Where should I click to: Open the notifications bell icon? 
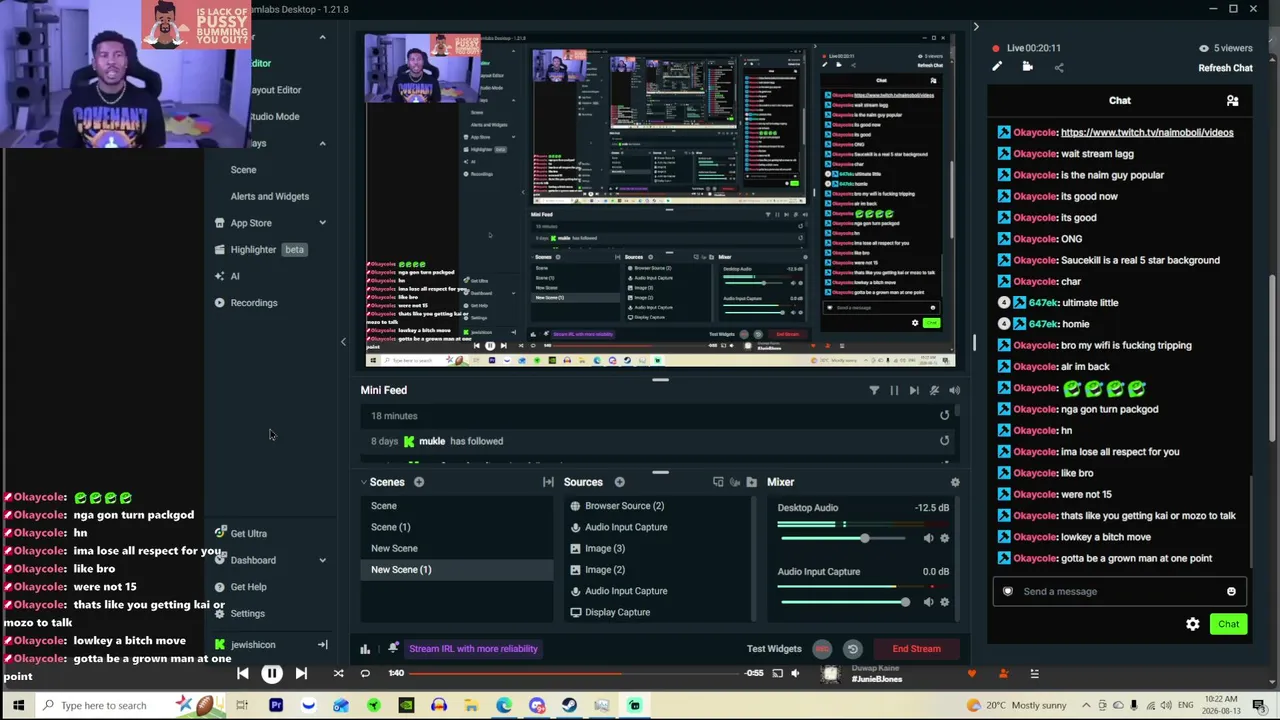coord(394,648)
